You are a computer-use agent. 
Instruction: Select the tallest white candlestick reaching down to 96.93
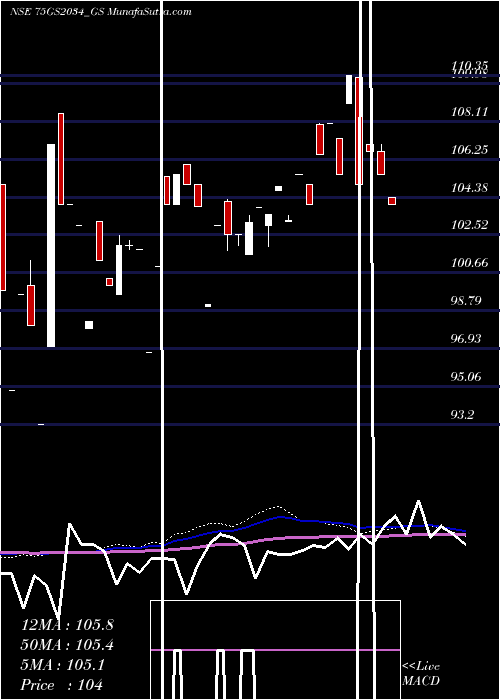pos(51,245)
